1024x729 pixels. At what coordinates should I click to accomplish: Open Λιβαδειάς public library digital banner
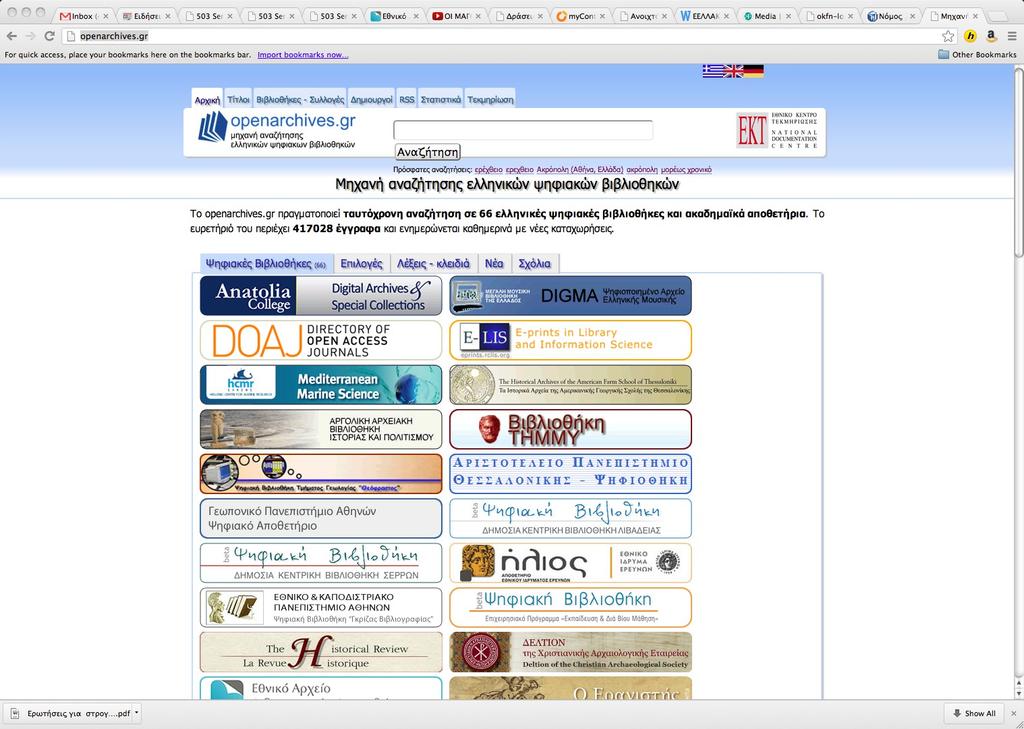click(570, 518)
